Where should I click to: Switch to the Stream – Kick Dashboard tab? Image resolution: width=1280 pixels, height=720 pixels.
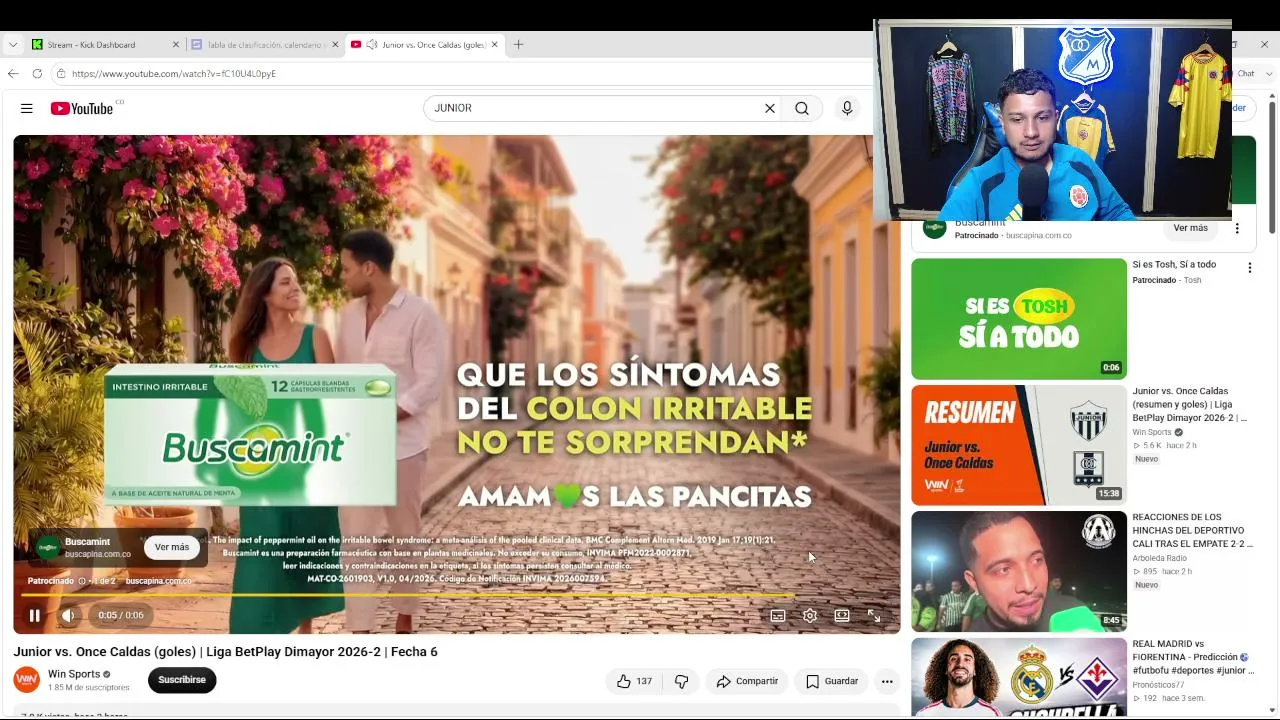point(105,44)
